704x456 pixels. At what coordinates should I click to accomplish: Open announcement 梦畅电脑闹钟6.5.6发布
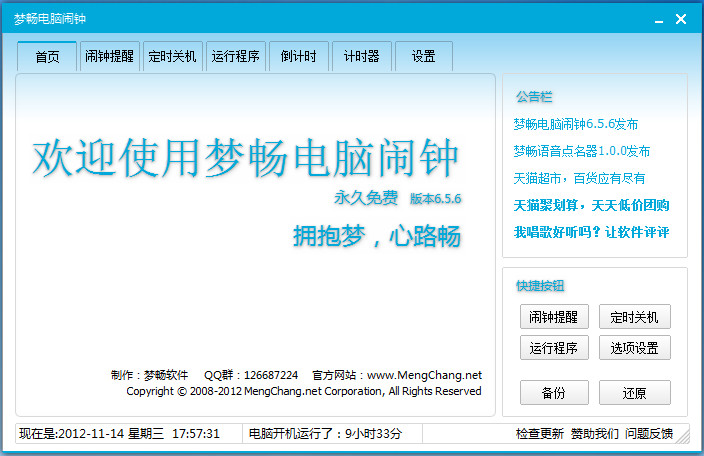(576, 124)
